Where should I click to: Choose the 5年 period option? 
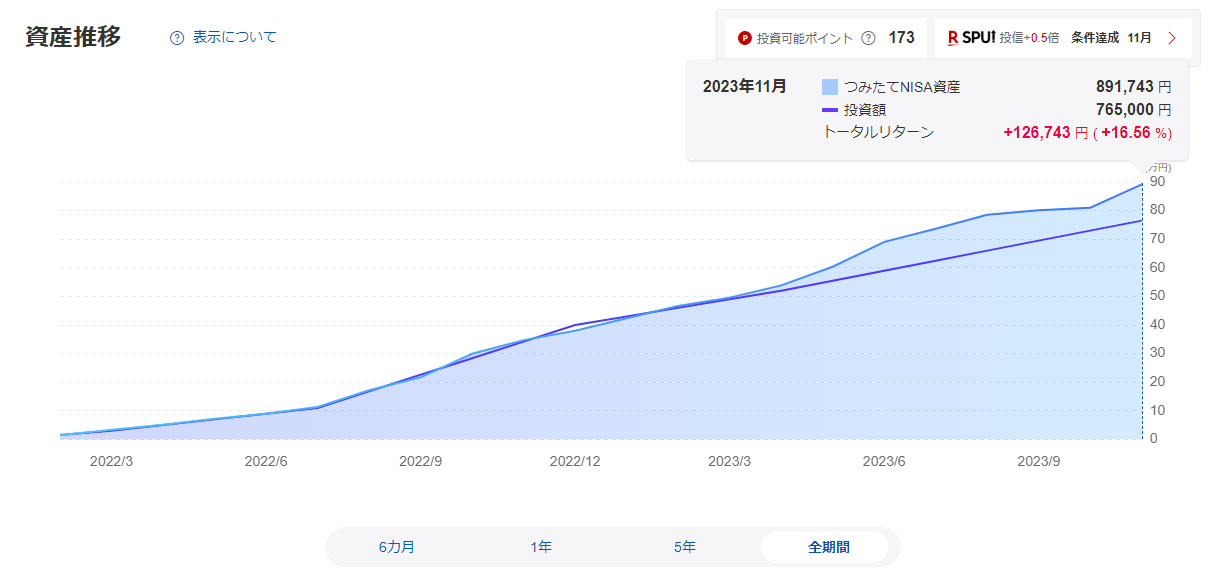pos(685,547)
